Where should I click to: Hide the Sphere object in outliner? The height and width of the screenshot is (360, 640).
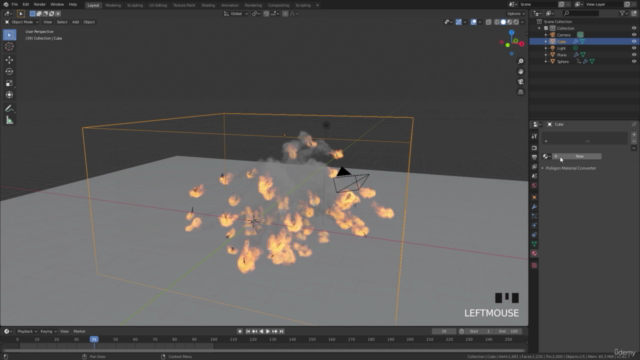coord(634,61)
